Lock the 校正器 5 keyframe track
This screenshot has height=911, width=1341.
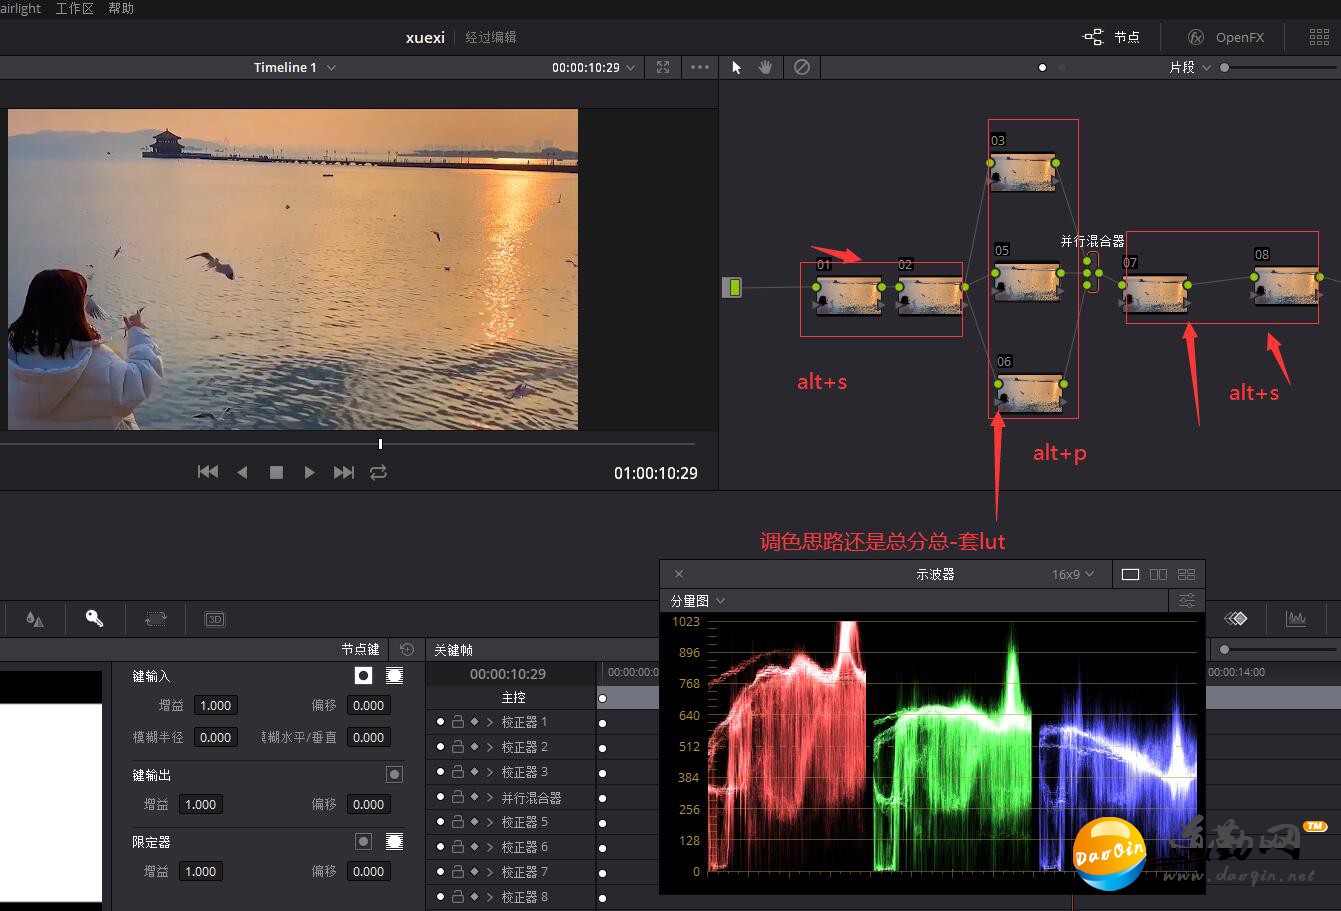pyautogui.click(x=457, y=822)
